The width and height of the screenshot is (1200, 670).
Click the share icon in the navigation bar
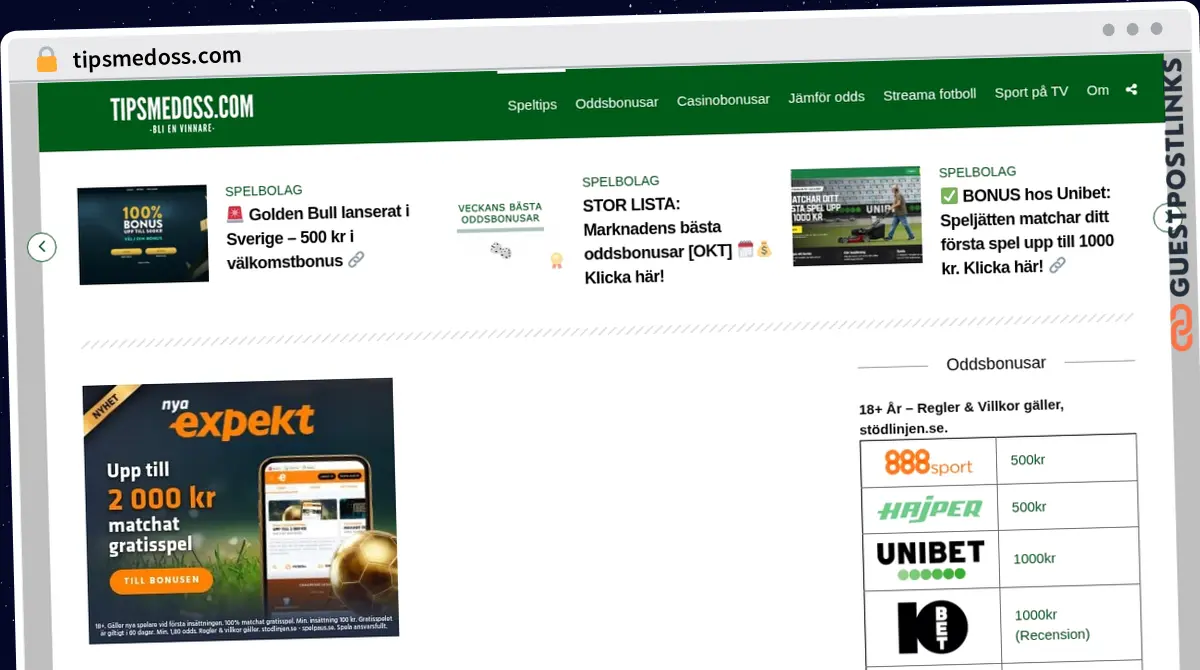pos(1131,89)
